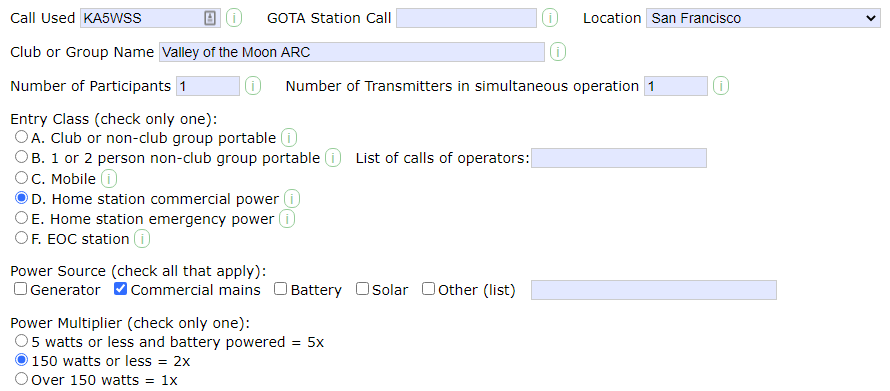
Task: Show info for Home station emergency power
Action: (287, 218)
